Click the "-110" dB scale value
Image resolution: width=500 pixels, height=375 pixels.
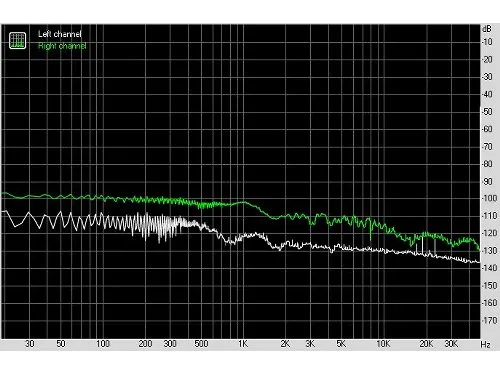tap(489, 216)
